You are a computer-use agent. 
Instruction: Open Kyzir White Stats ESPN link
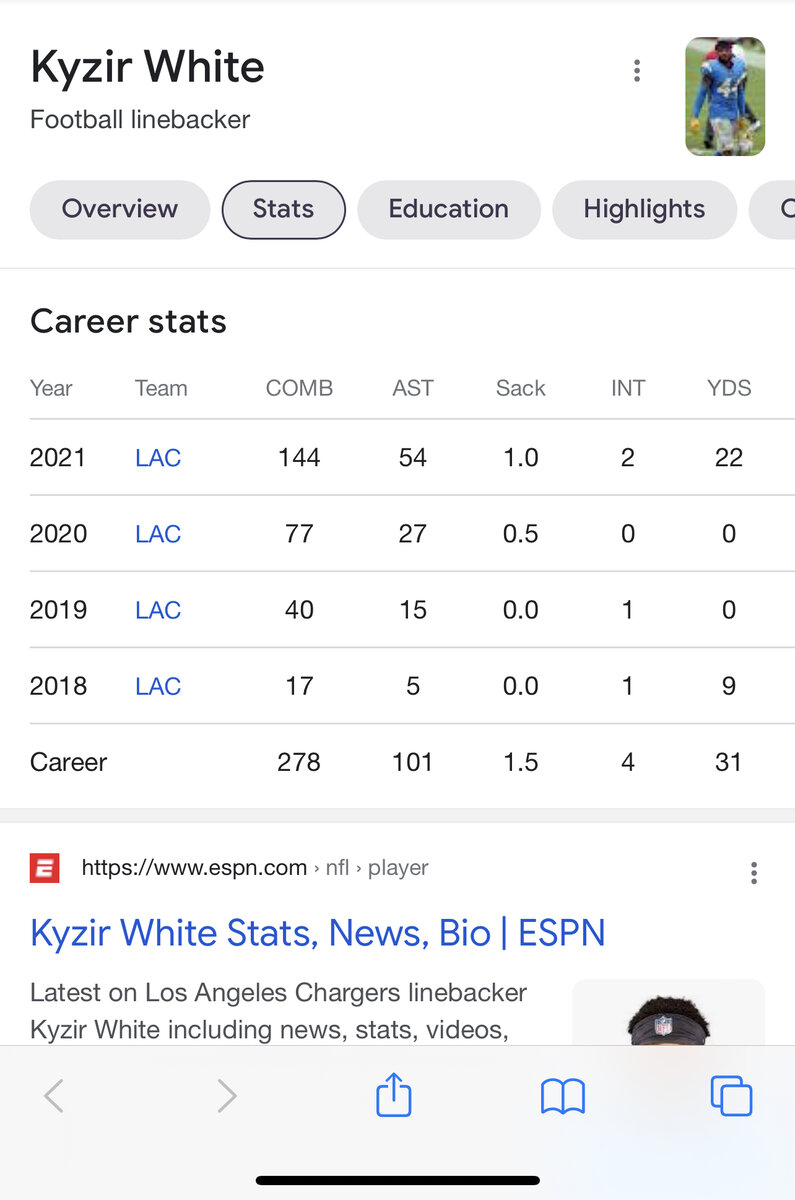click(318, 933)
